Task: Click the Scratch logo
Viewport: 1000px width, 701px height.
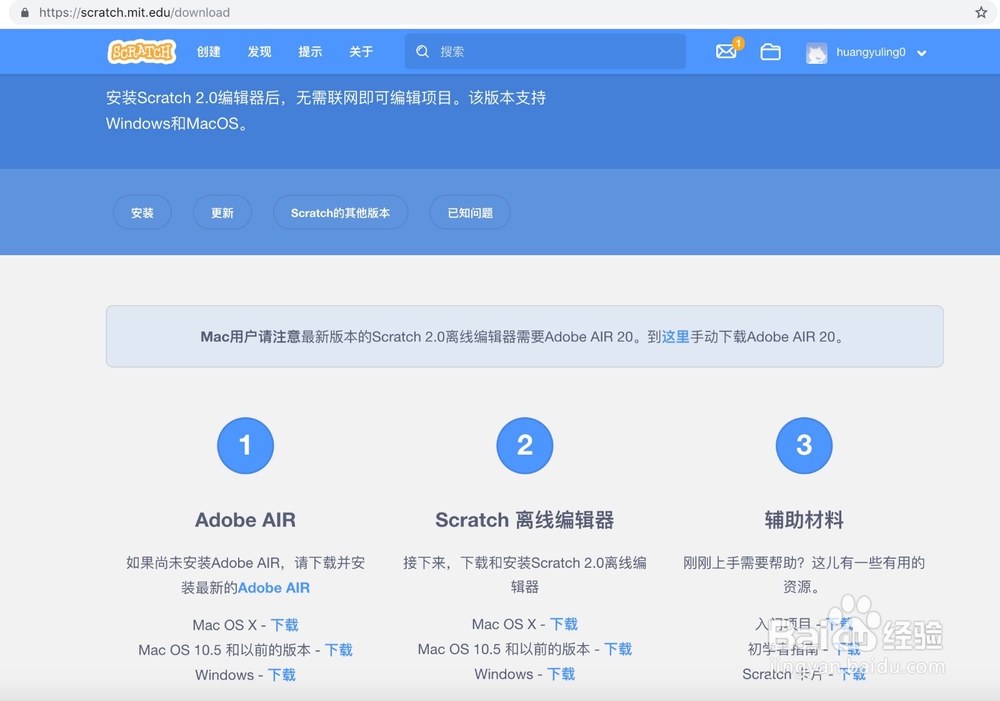Action: point(142,52)
